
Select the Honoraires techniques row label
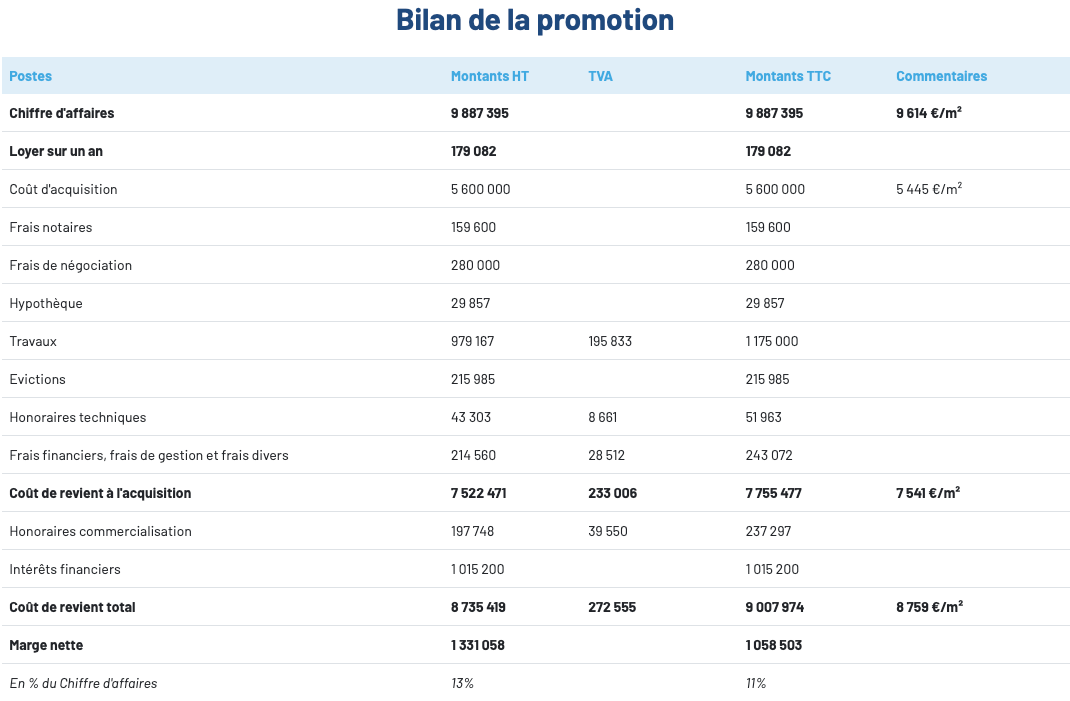point(77,417)
